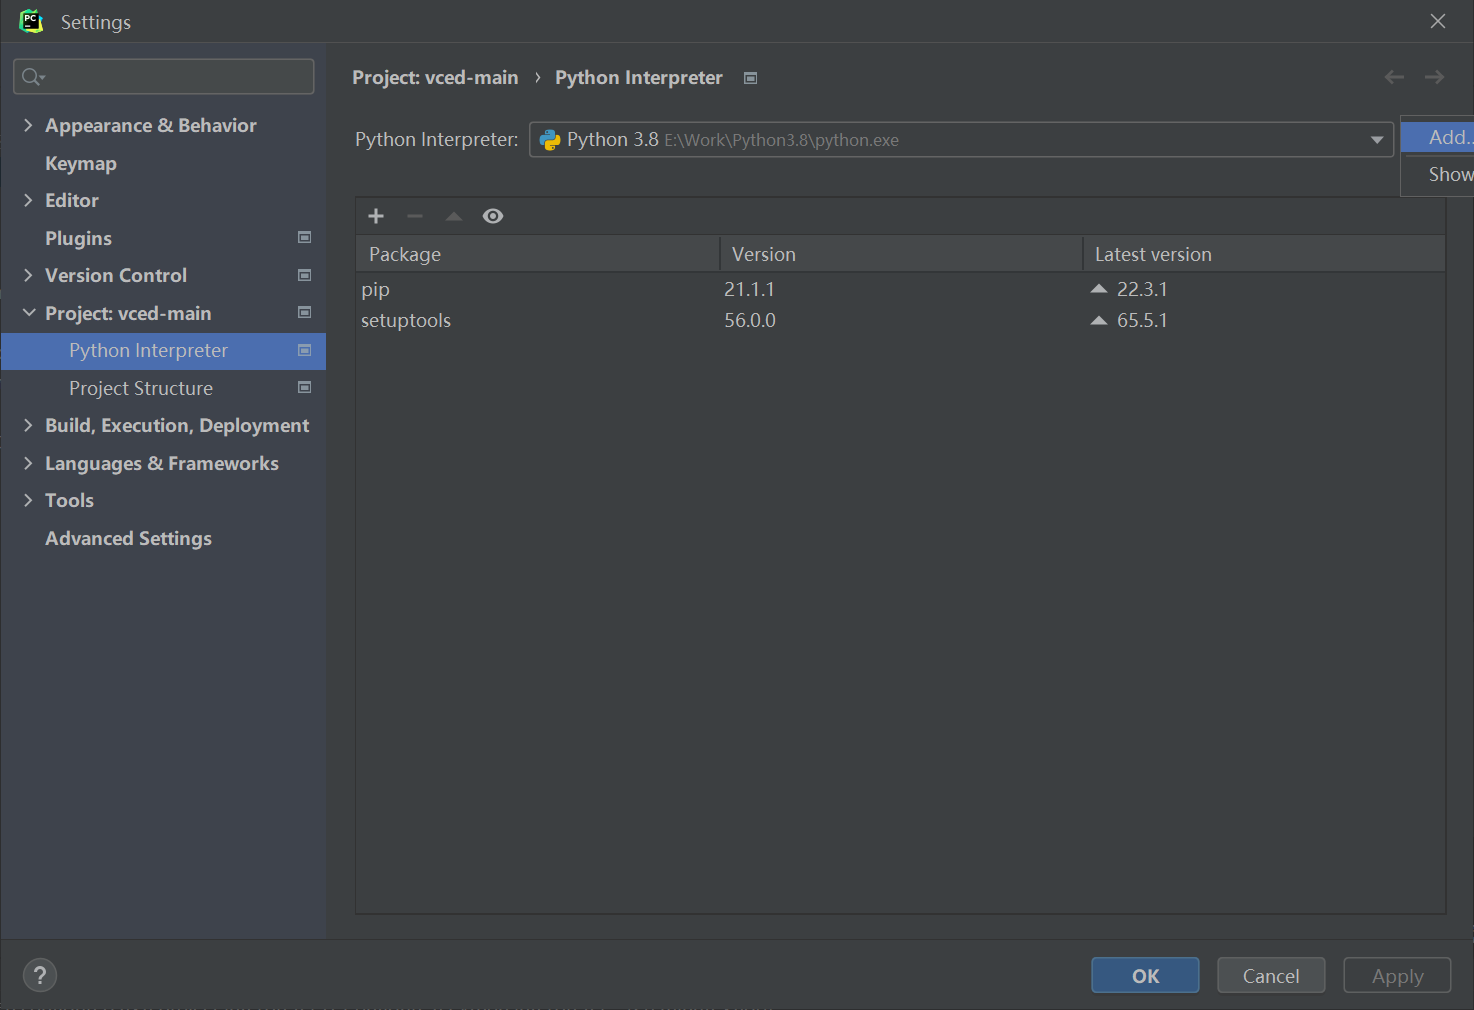Click the install package plus icon
This screenshot has height=1010, width=1474.
pyautogui.click(x=376, y=216)
